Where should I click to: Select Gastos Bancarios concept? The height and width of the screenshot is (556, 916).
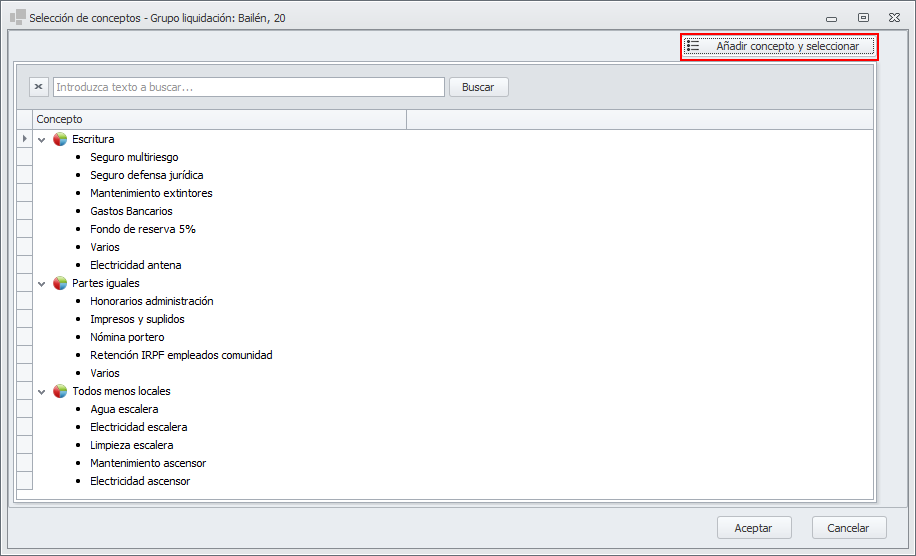(x=131, y=211)
